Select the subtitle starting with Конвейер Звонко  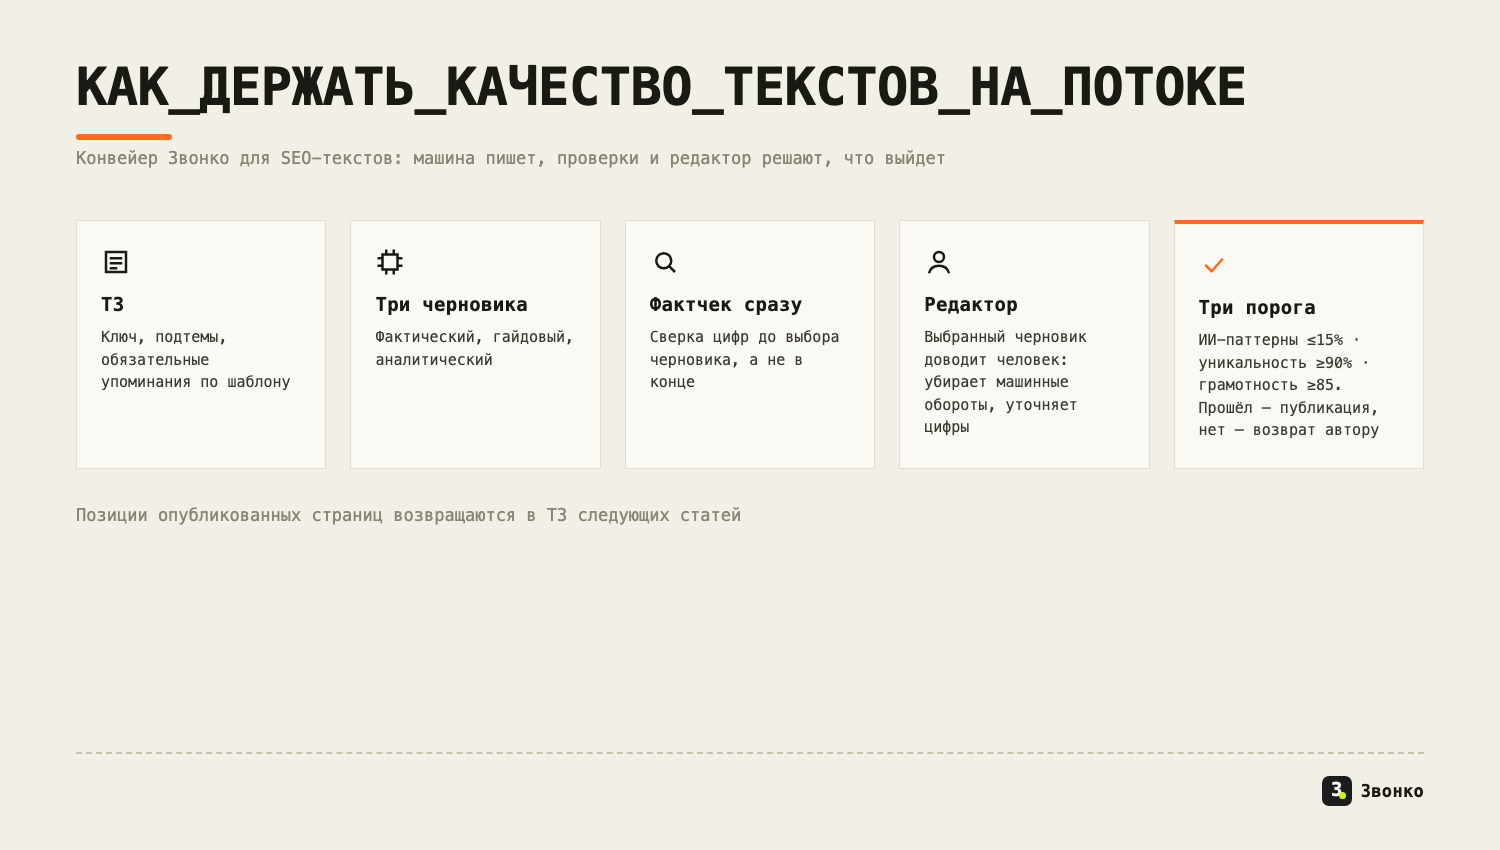pos(510,158)
